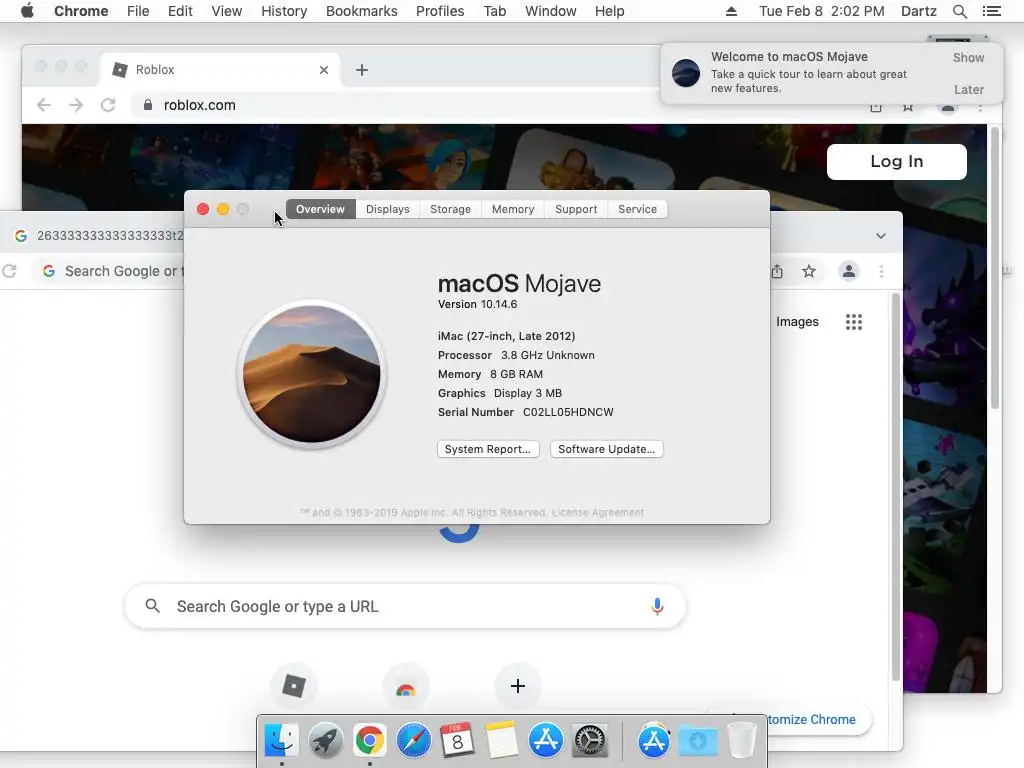Close the Roblox tab
This screenshot has width=1024, height=768.
pos(324,70)
